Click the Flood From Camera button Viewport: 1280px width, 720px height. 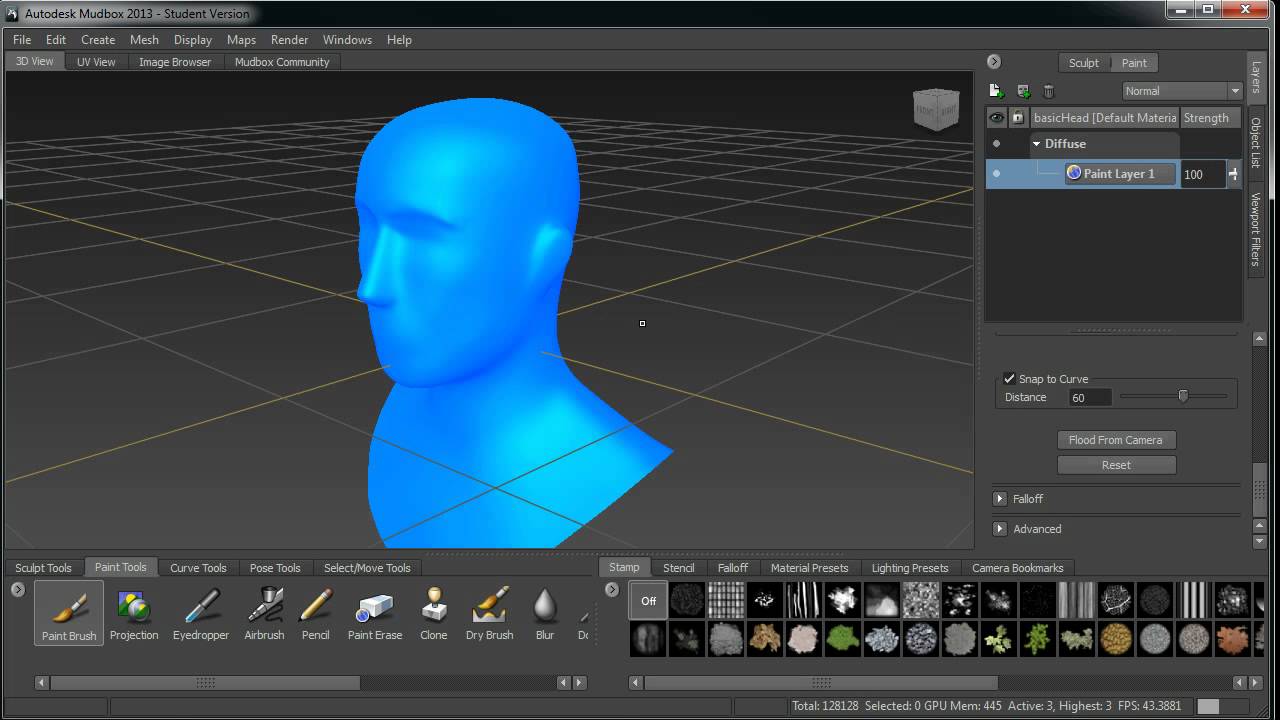point(1116,440)
